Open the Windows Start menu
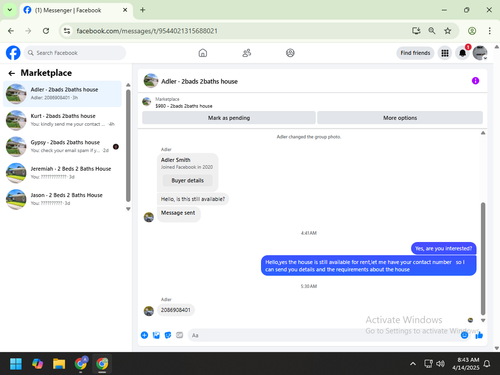Image resolution: width=500 pixels, height=375 pixels. pyautogui.click(x=16, y=364)
